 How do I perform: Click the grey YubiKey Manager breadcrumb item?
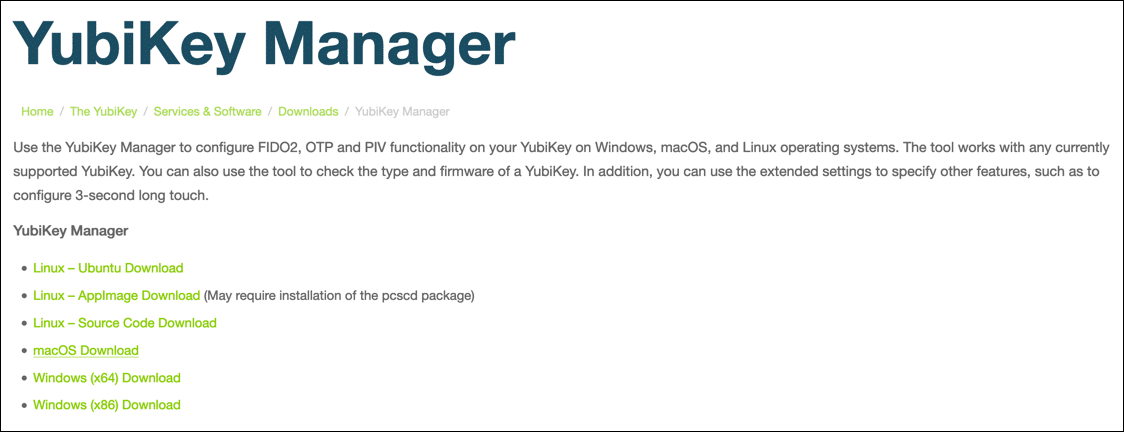[x=402, y=112]
